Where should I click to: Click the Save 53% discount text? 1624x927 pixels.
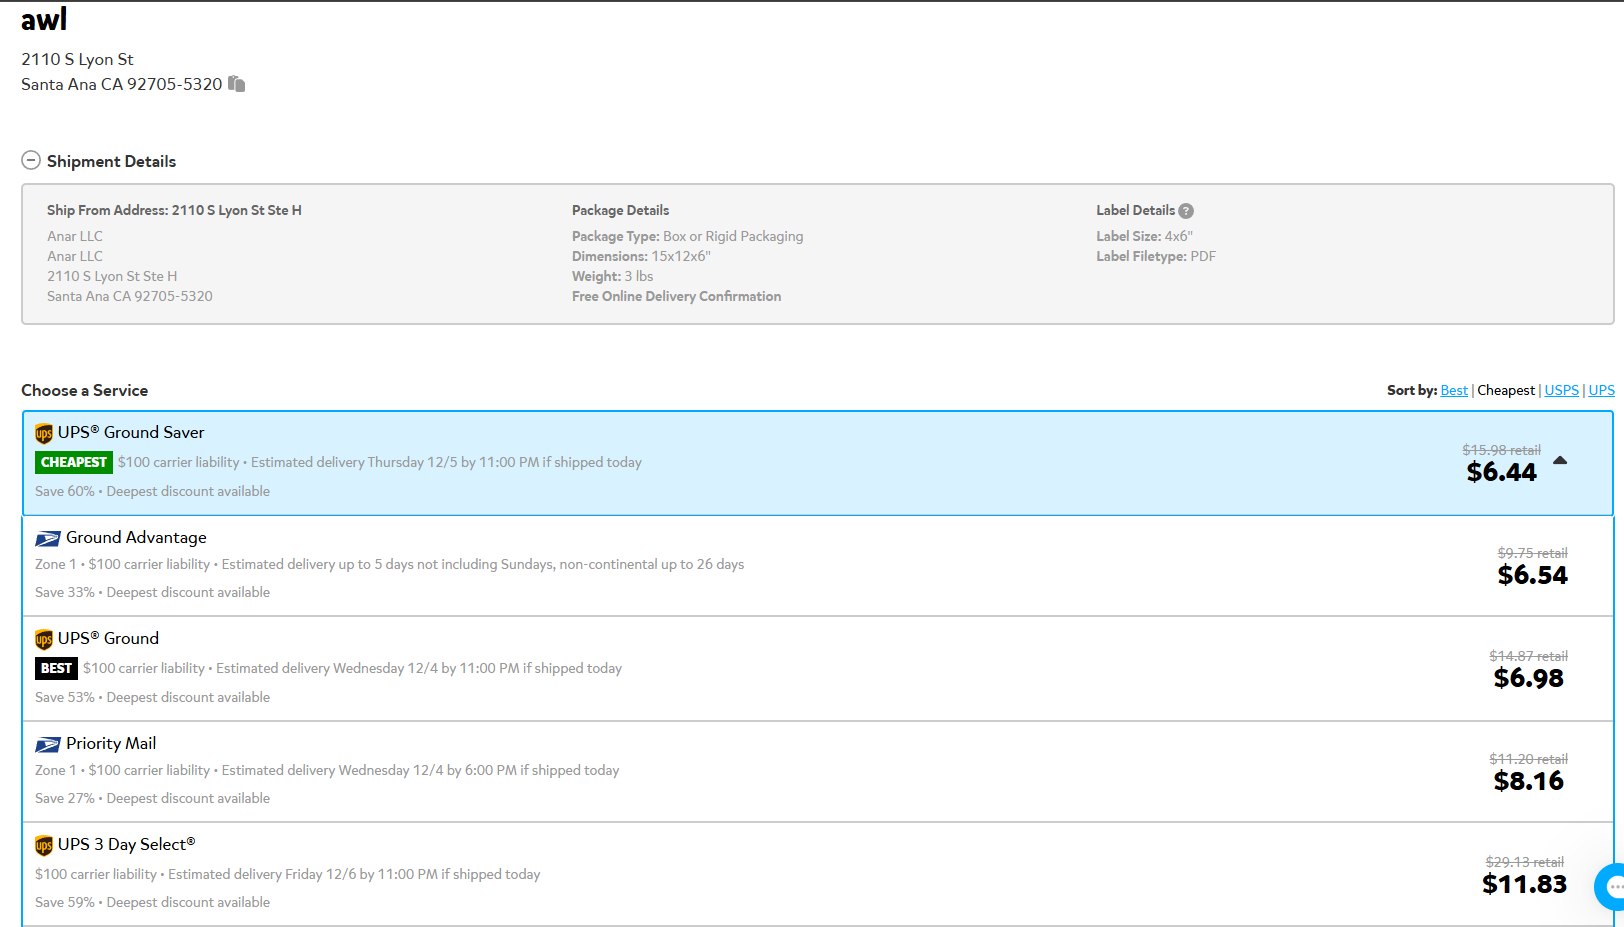click(152, 697)
